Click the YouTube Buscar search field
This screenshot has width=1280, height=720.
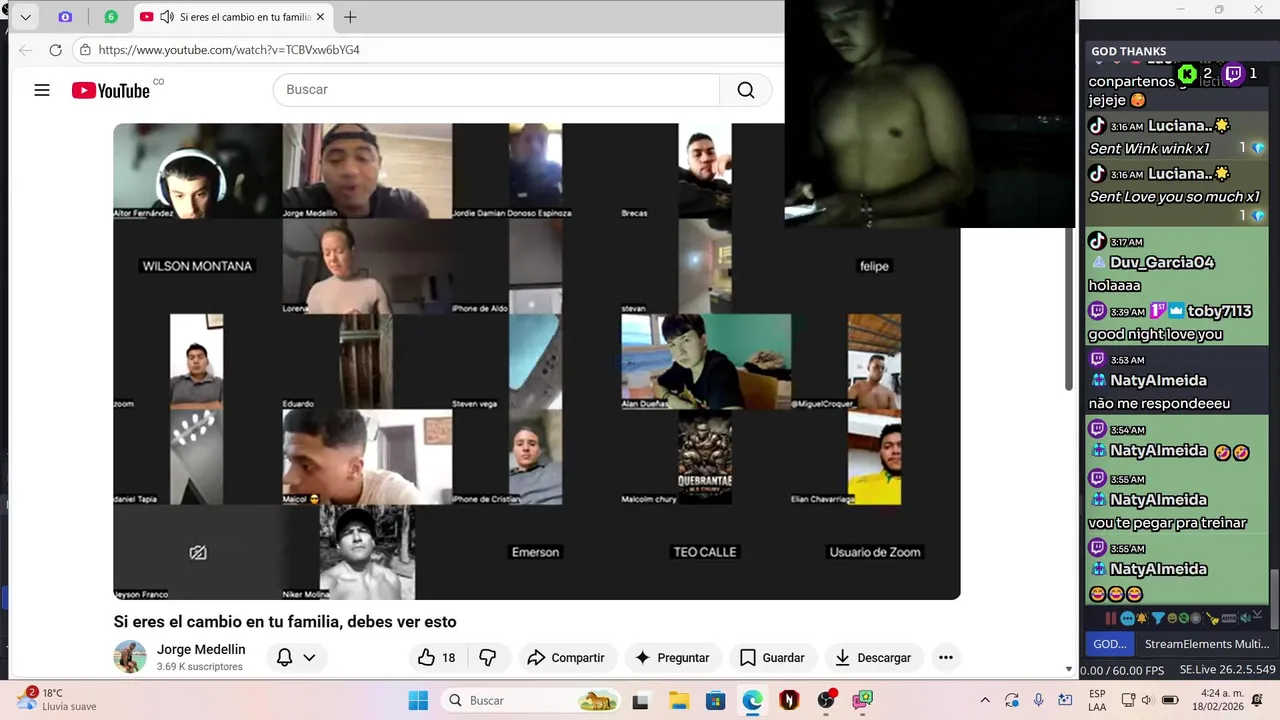point(496,90)
